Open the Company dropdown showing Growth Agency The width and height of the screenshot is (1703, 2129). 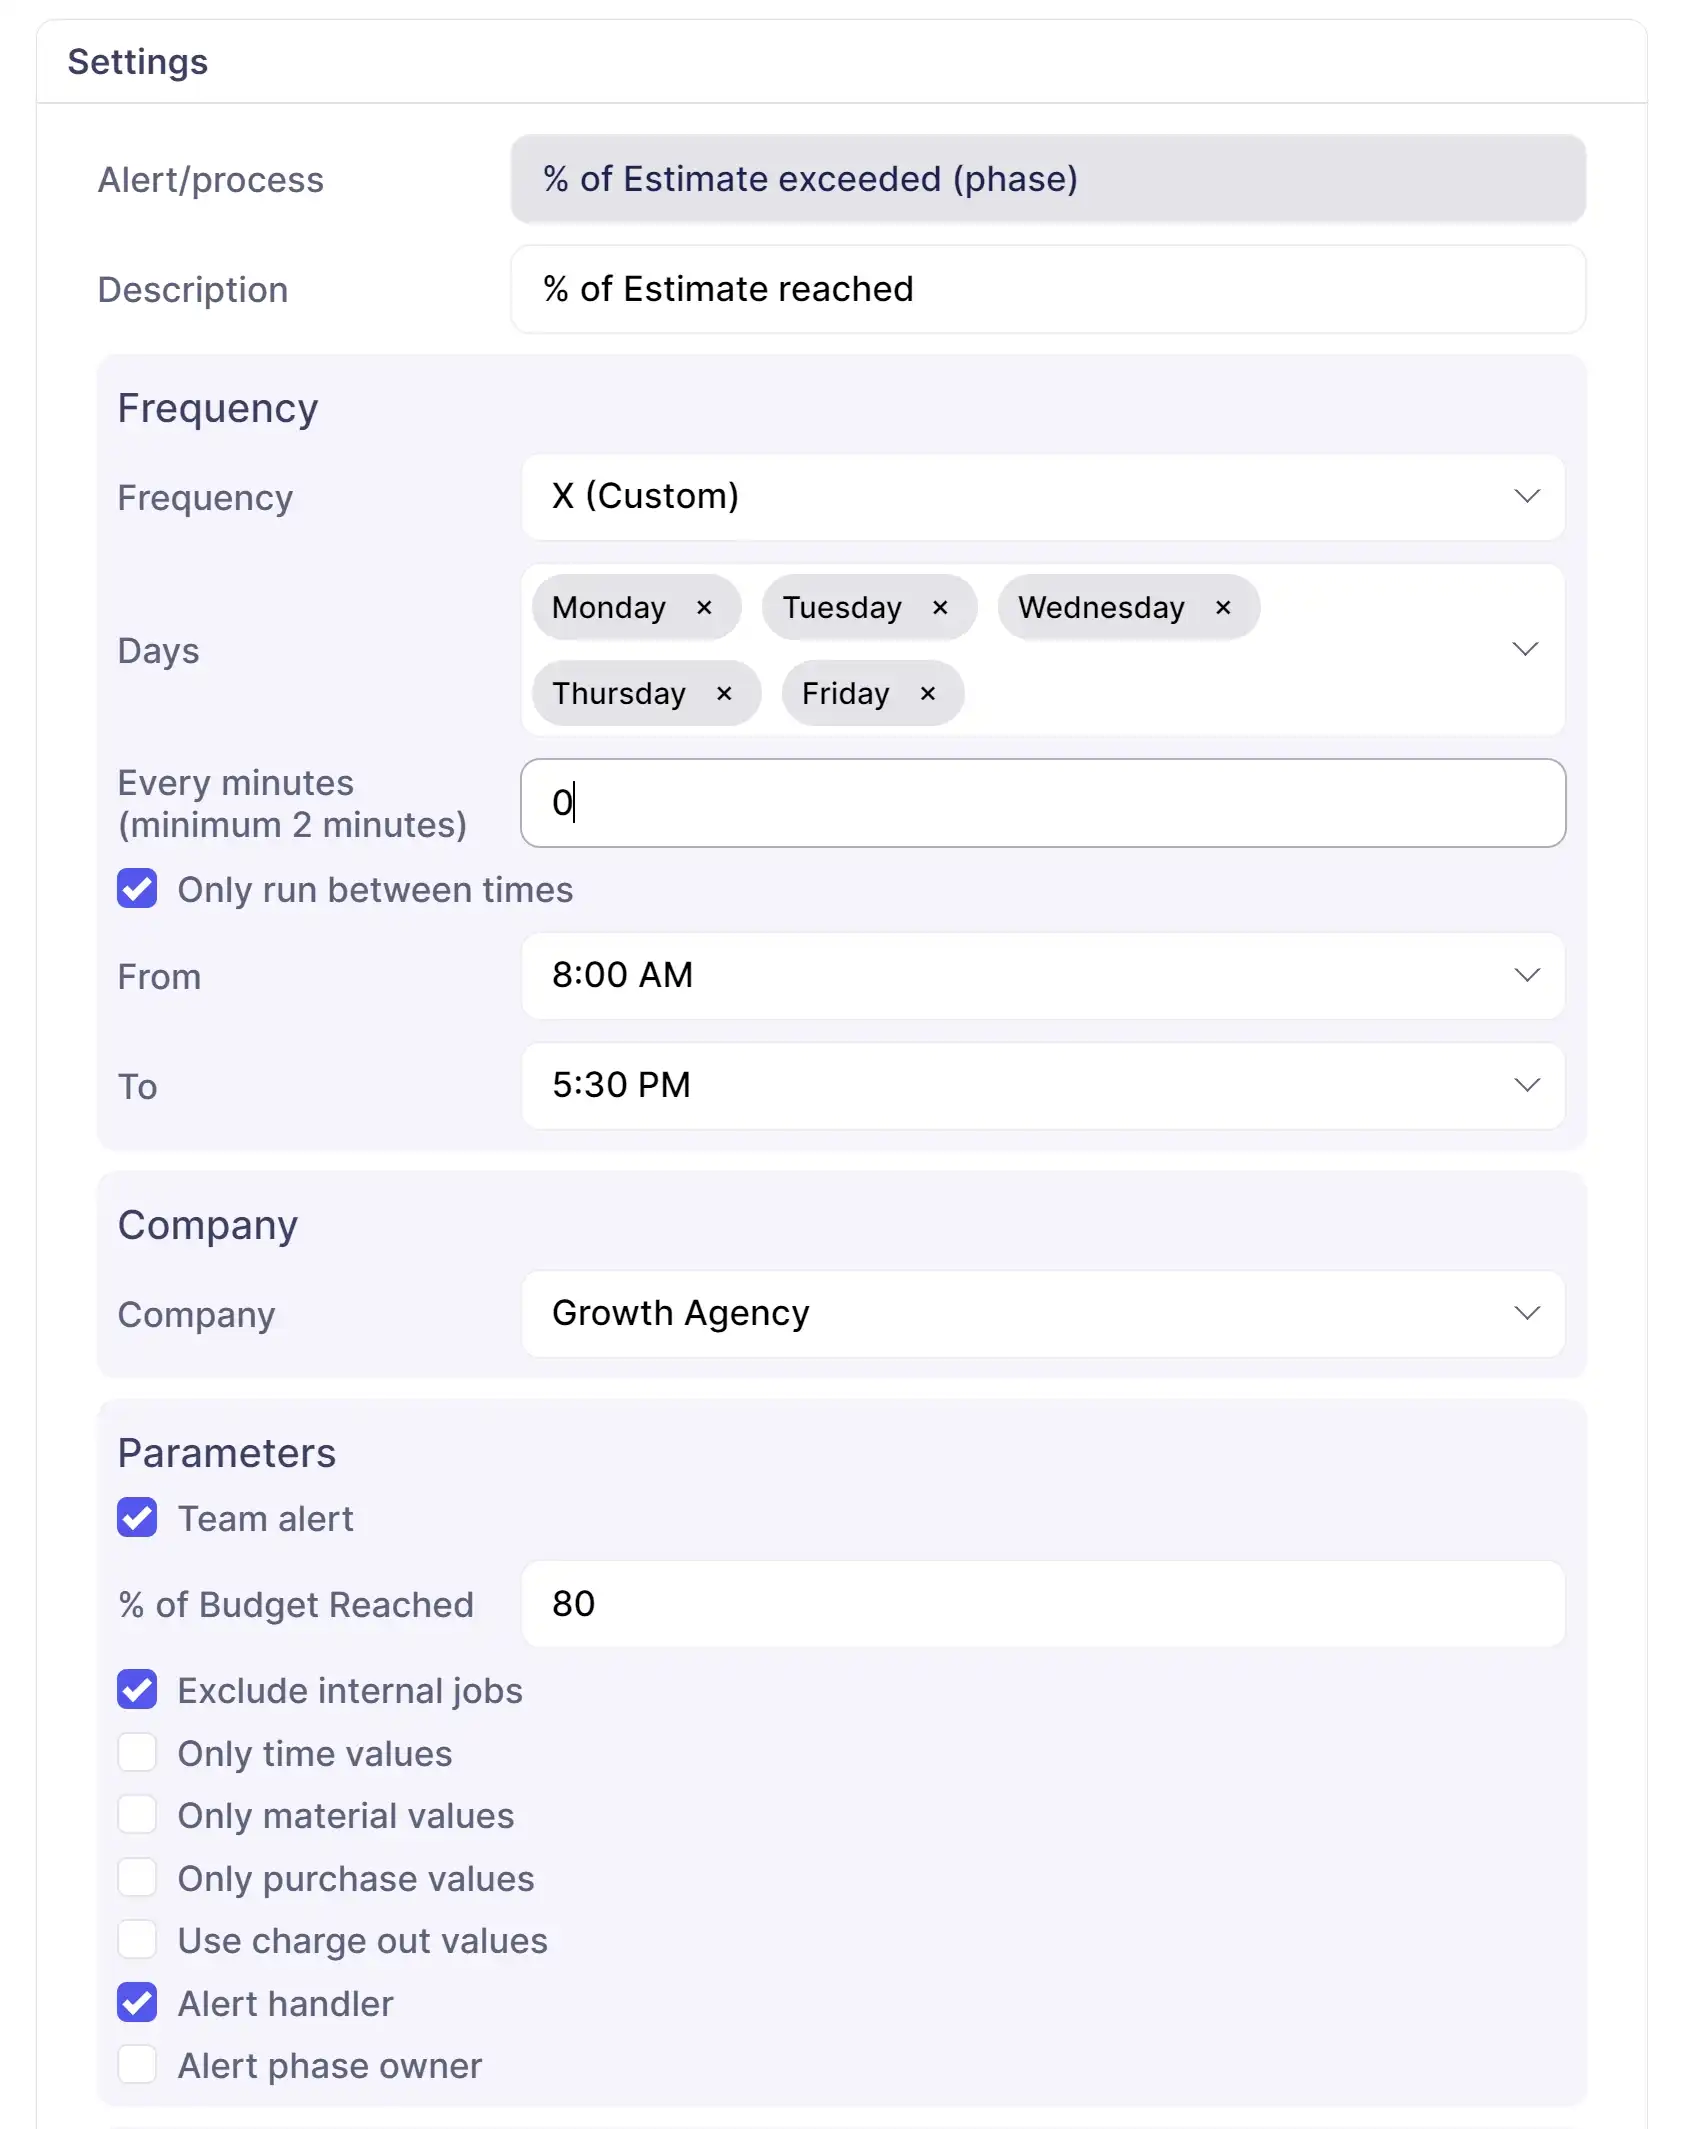(1043, 1314)
